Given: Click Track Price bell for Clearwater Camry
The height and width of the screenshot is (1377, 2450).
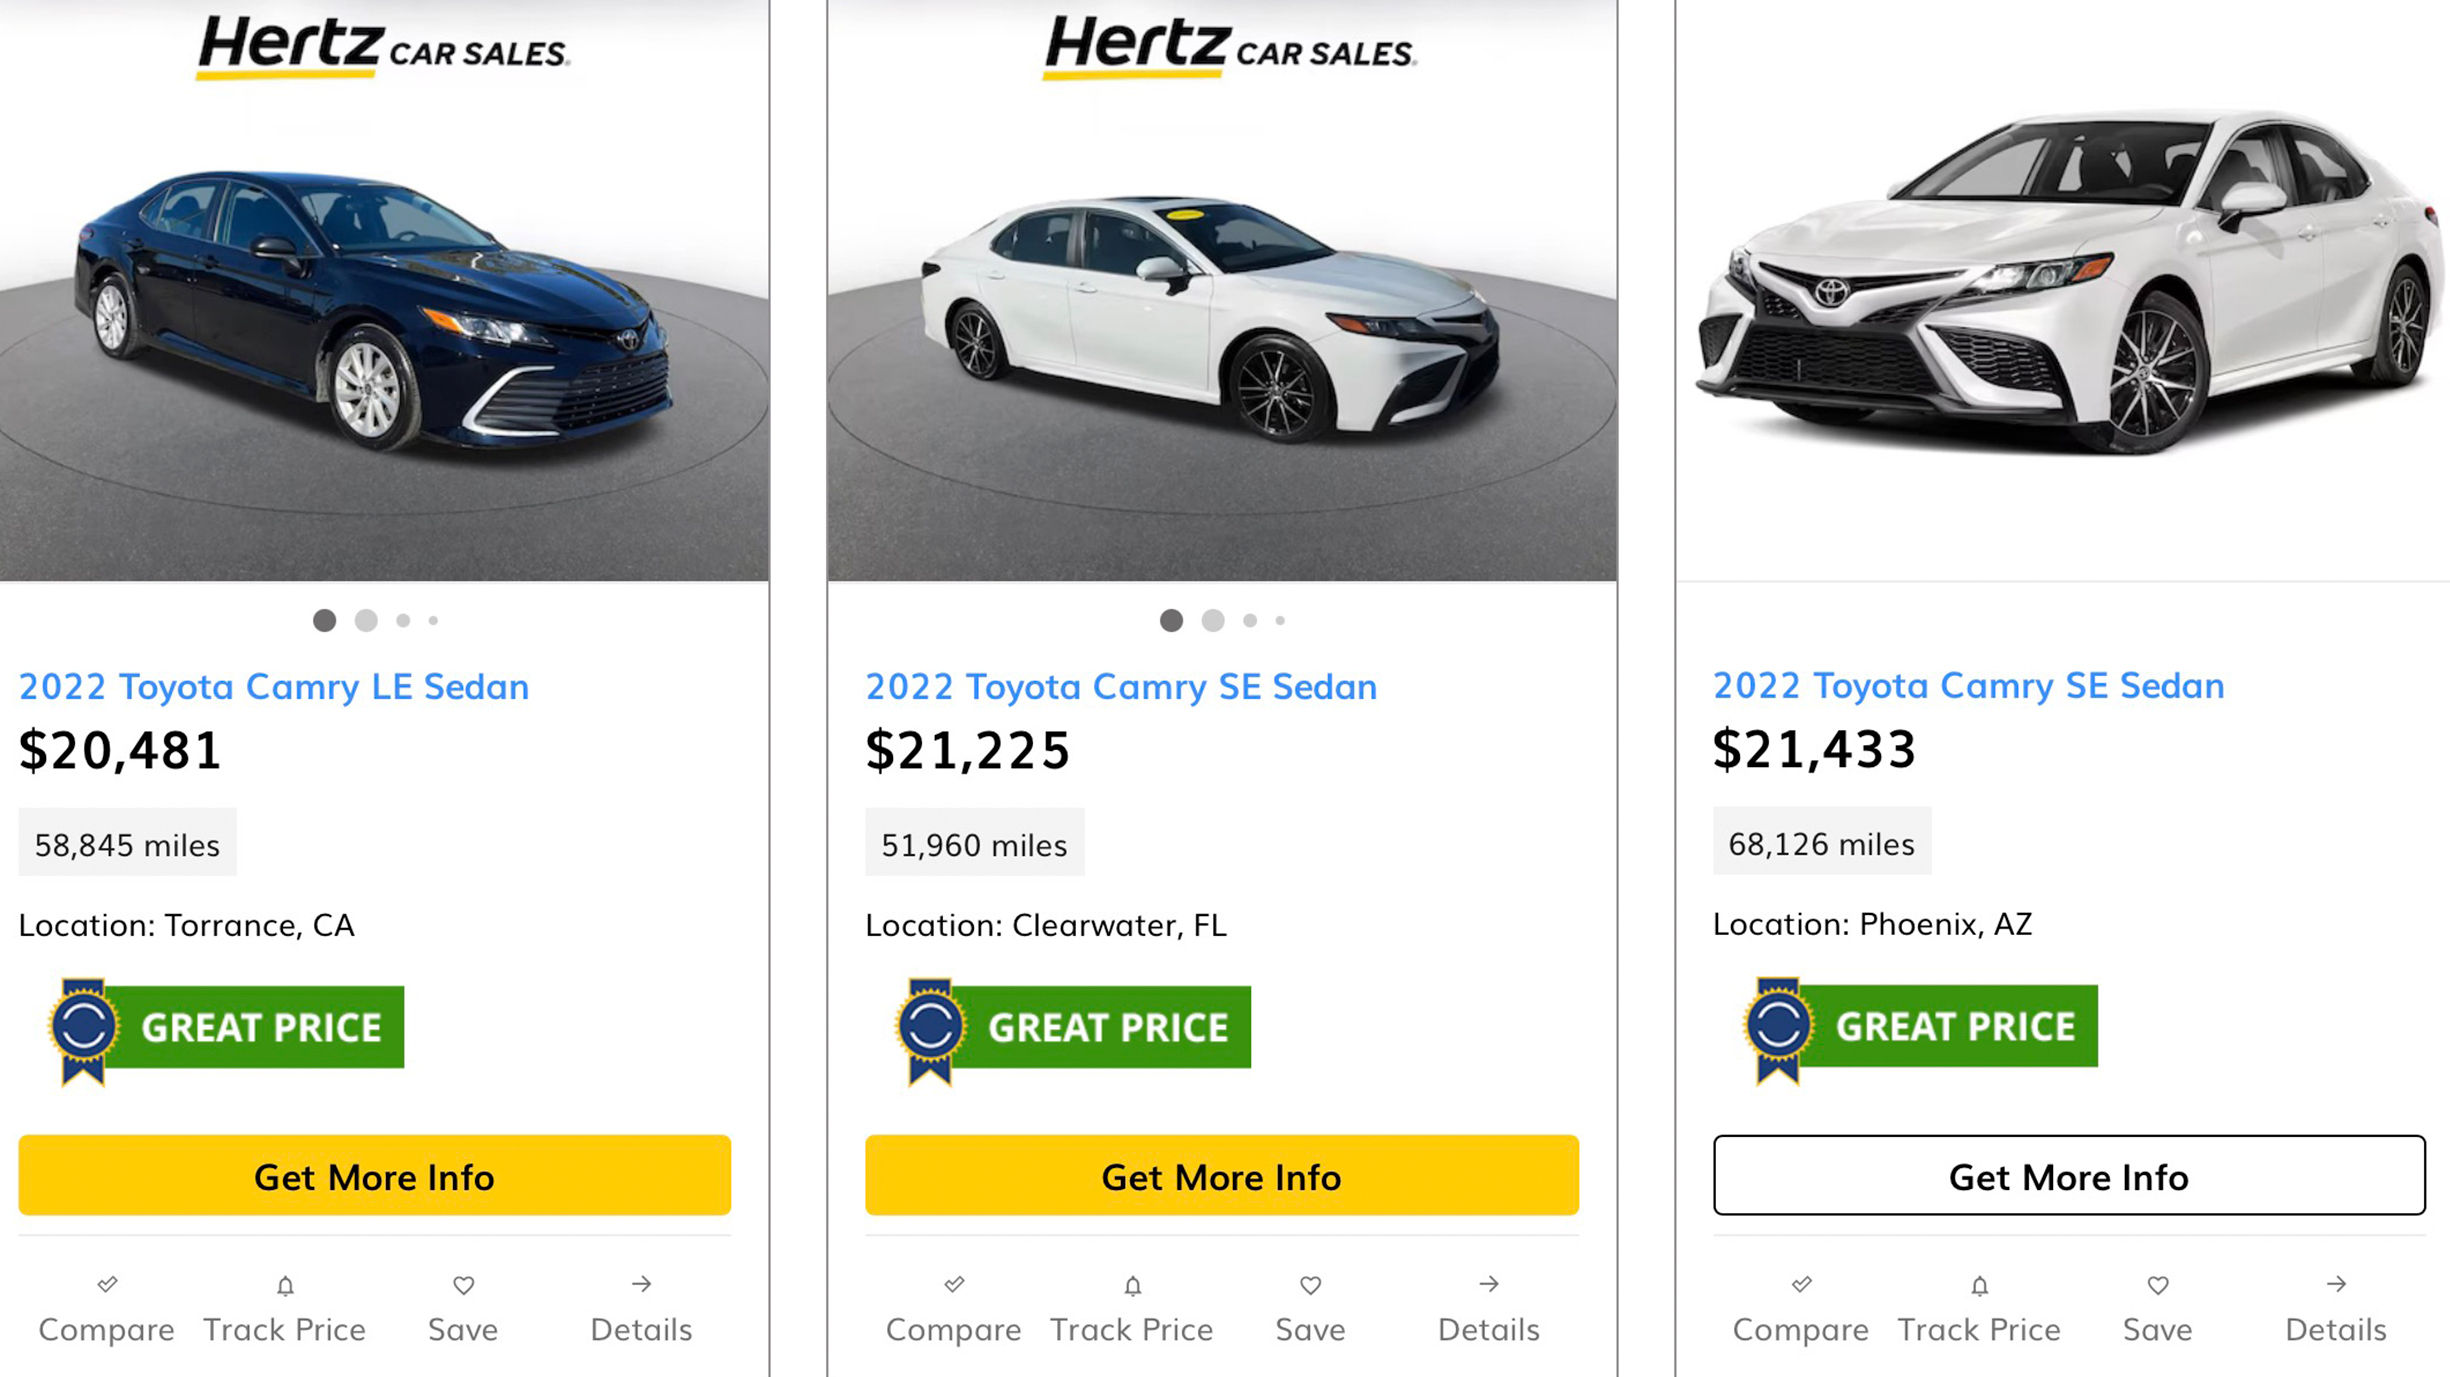Looking at the screenshot, I should 1132,1286.
